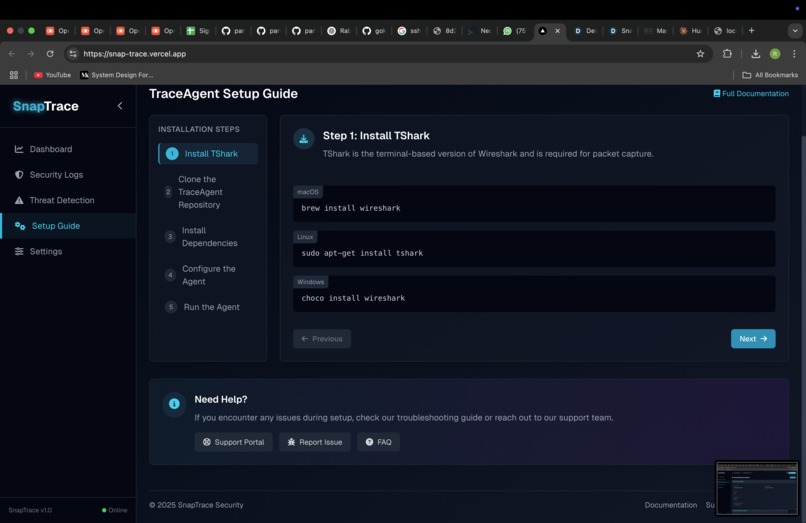Switch to the Hu tab
This screenshot has width=806, height=523.
pos(691,31)
